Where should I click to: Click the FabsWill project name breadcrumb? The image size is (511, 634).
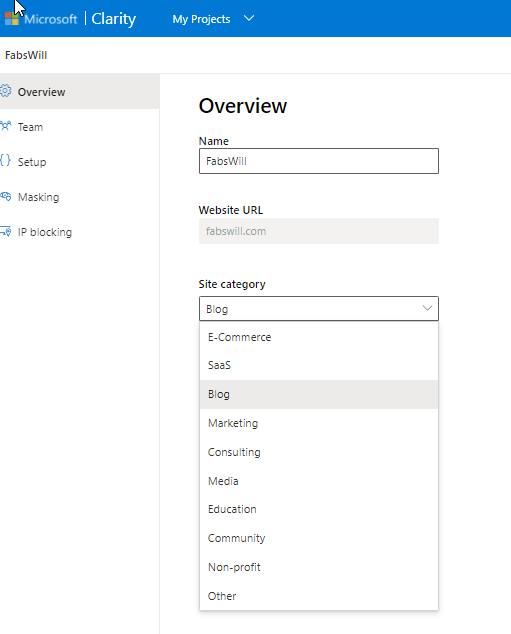tap(26, 55)
